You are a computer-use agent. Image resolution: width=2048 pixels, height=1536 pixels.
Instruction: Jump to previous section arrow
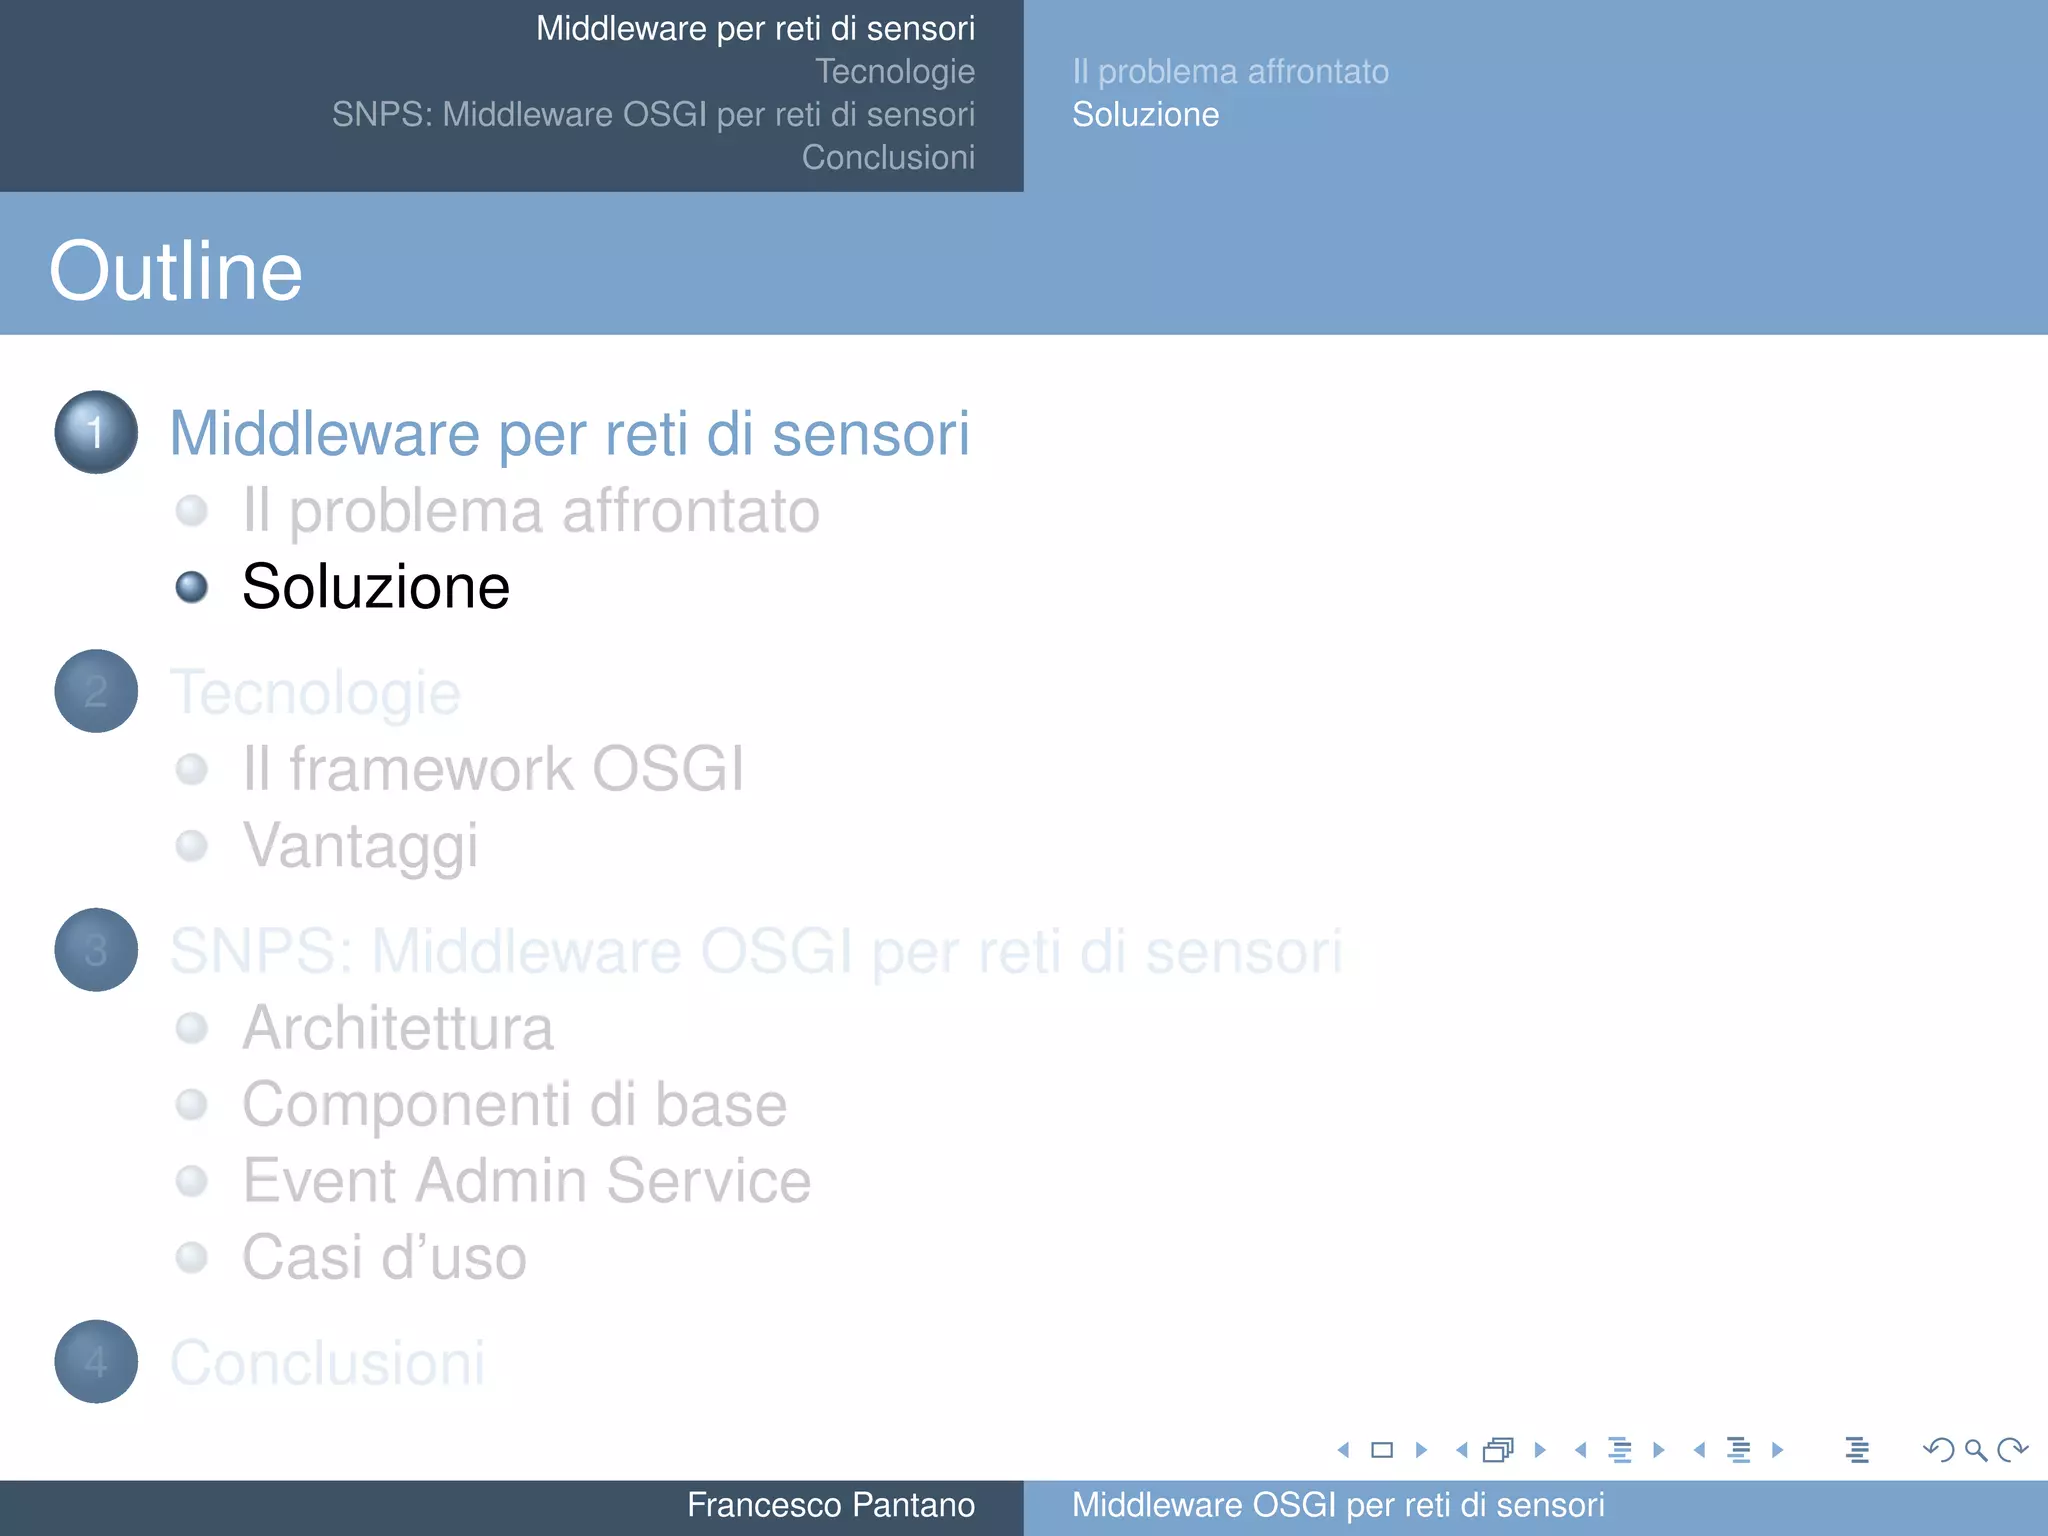coord(1700,1450)
